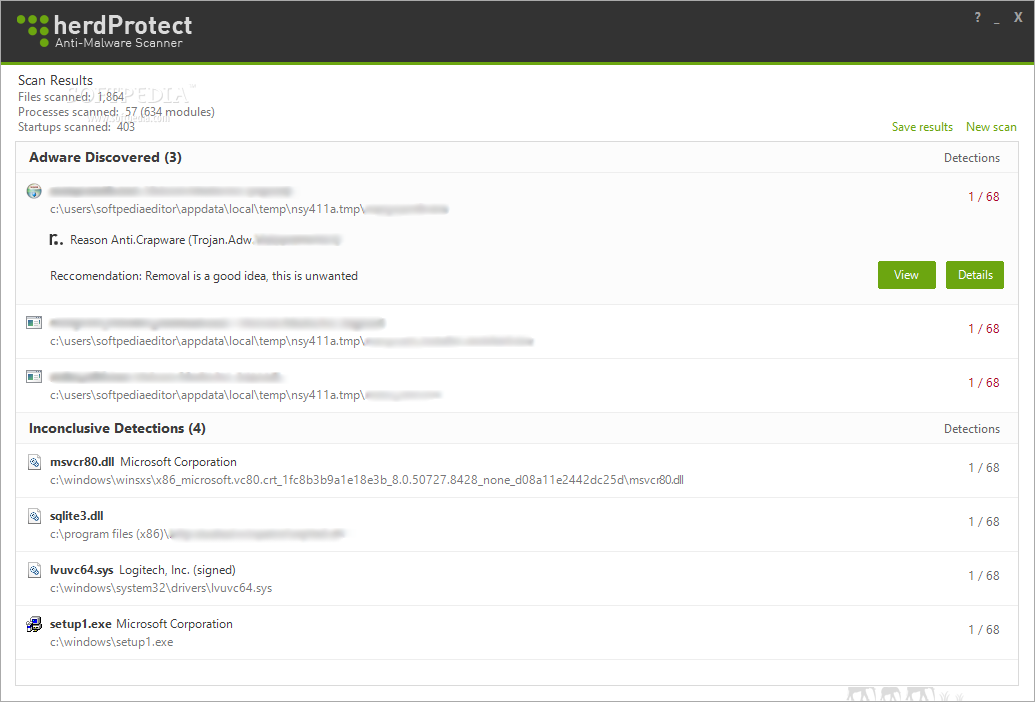Expand the Inconclusive Detections (4) section

[x=117, y=428]
